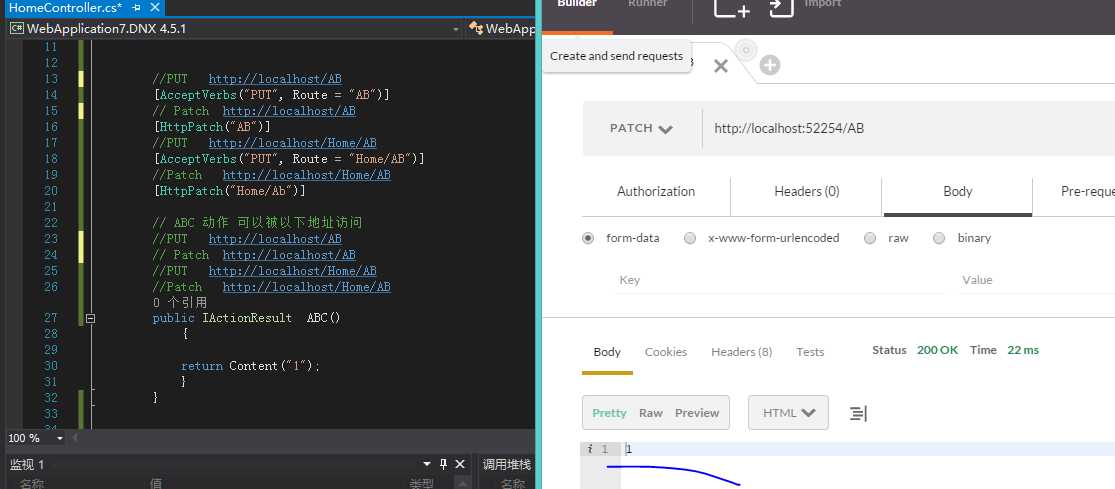The image size is (1115, 489).
Task: Click the info icon in response line gutter
Action: point(589,449)
